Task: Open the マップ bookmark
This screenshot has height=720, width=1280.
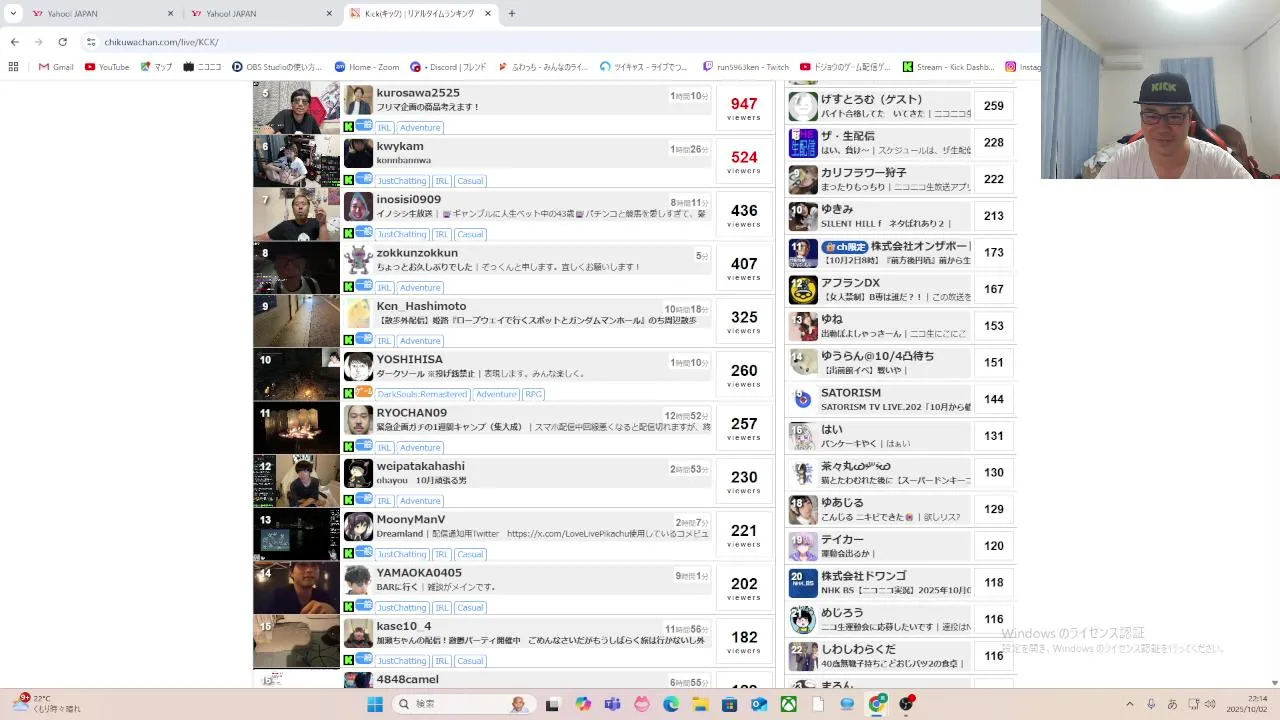Action: click(x=156, y=67)
